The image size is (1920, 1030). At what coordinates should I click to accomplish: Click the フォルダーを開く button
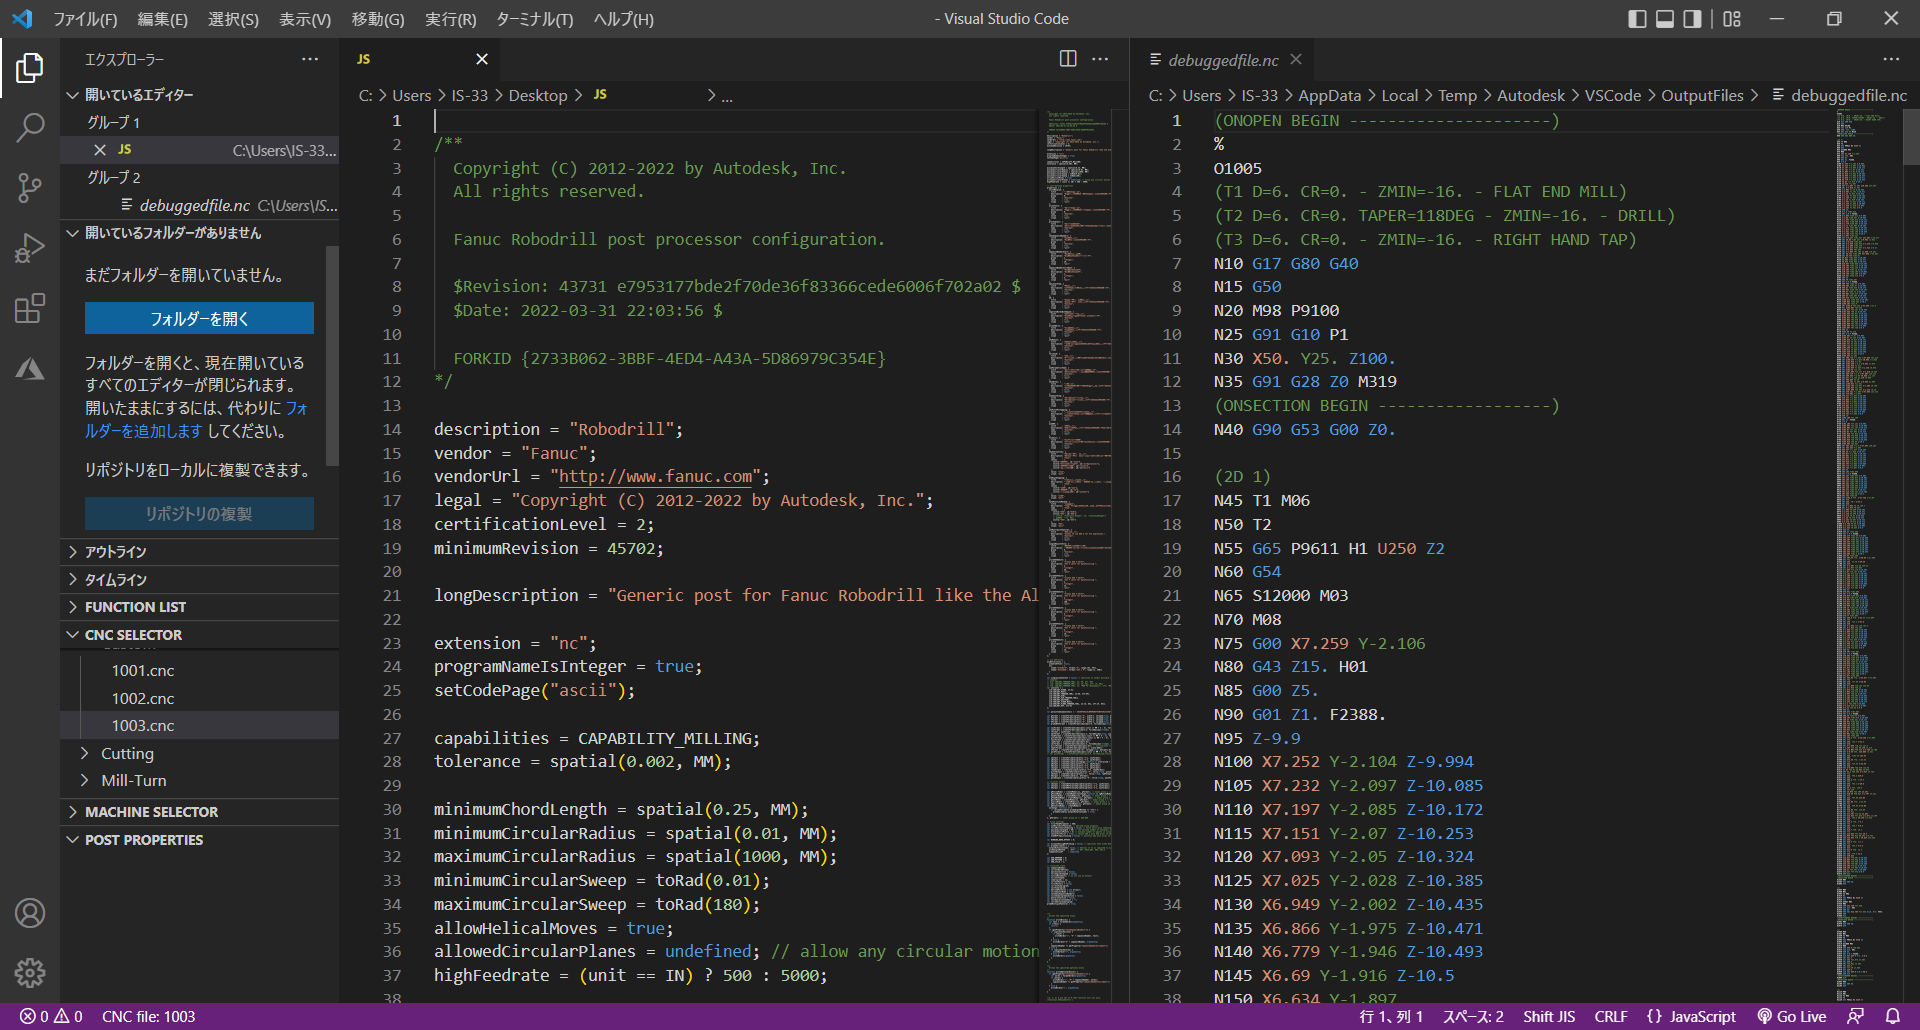pyautogui.click(x=199, y=318)
